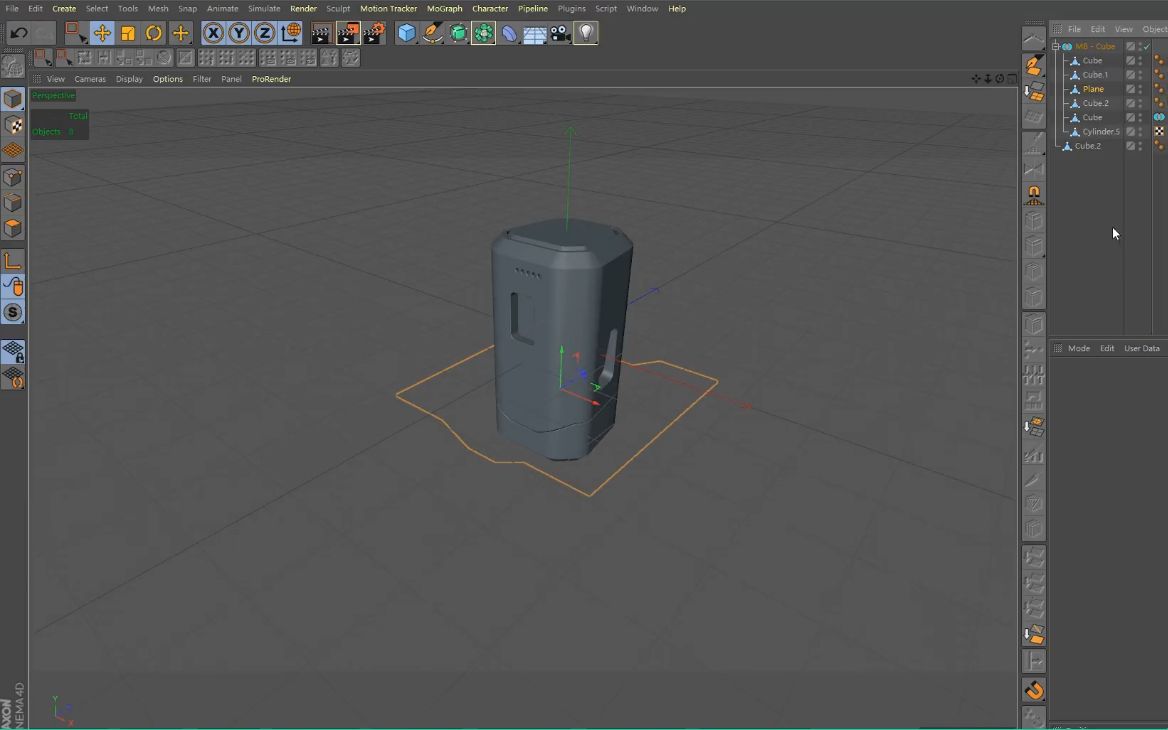Open the Display menu in the viewport
The width and height of the screenshot is (1168, 730).
click(129, 78)
